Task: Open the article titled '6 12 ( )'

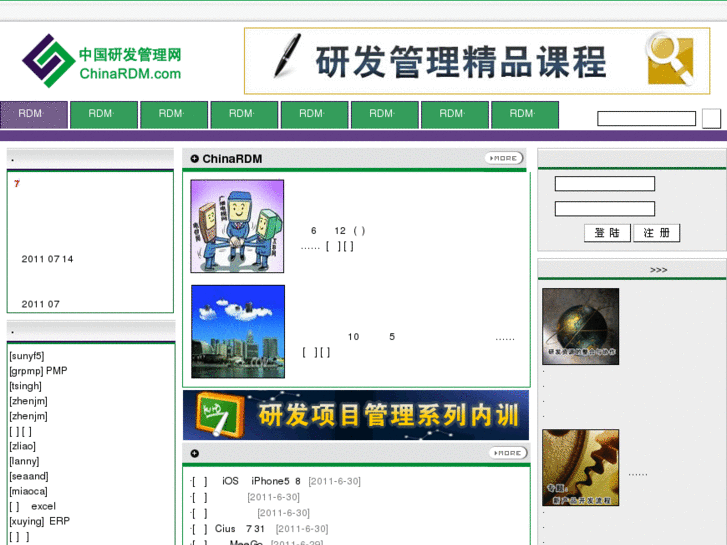Action: [x=338, y=231]
